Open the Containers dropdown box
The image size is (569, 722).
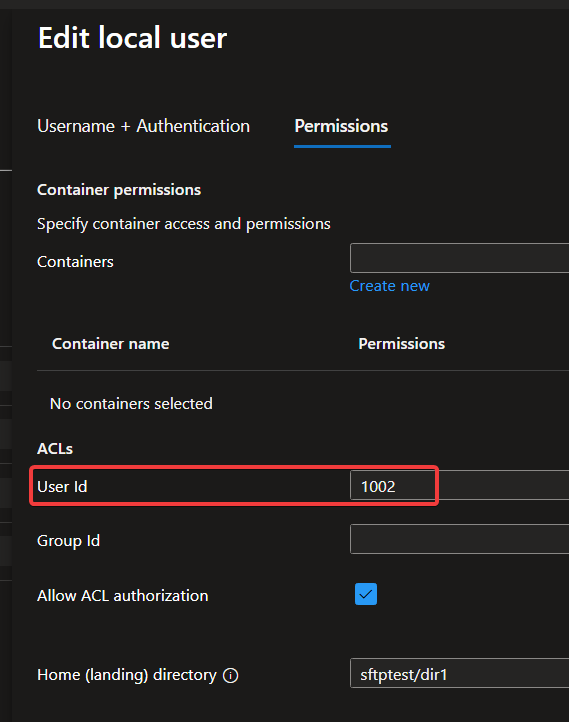459,258
